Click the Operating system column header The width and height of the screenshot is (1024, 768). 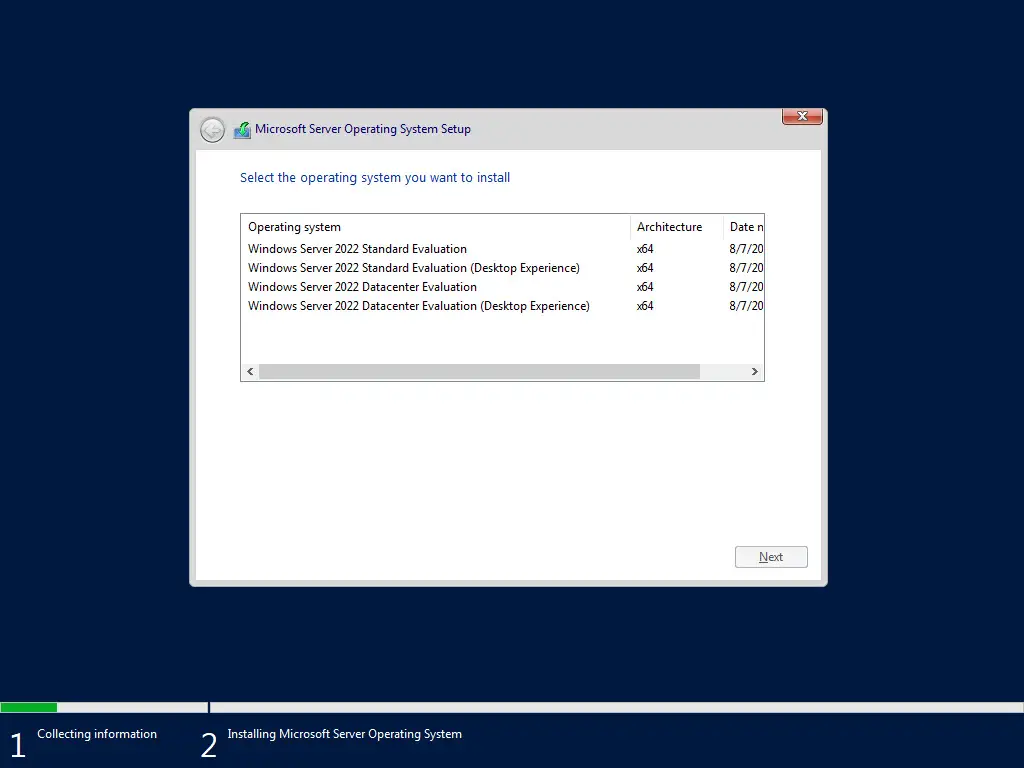tap(294, 226)
